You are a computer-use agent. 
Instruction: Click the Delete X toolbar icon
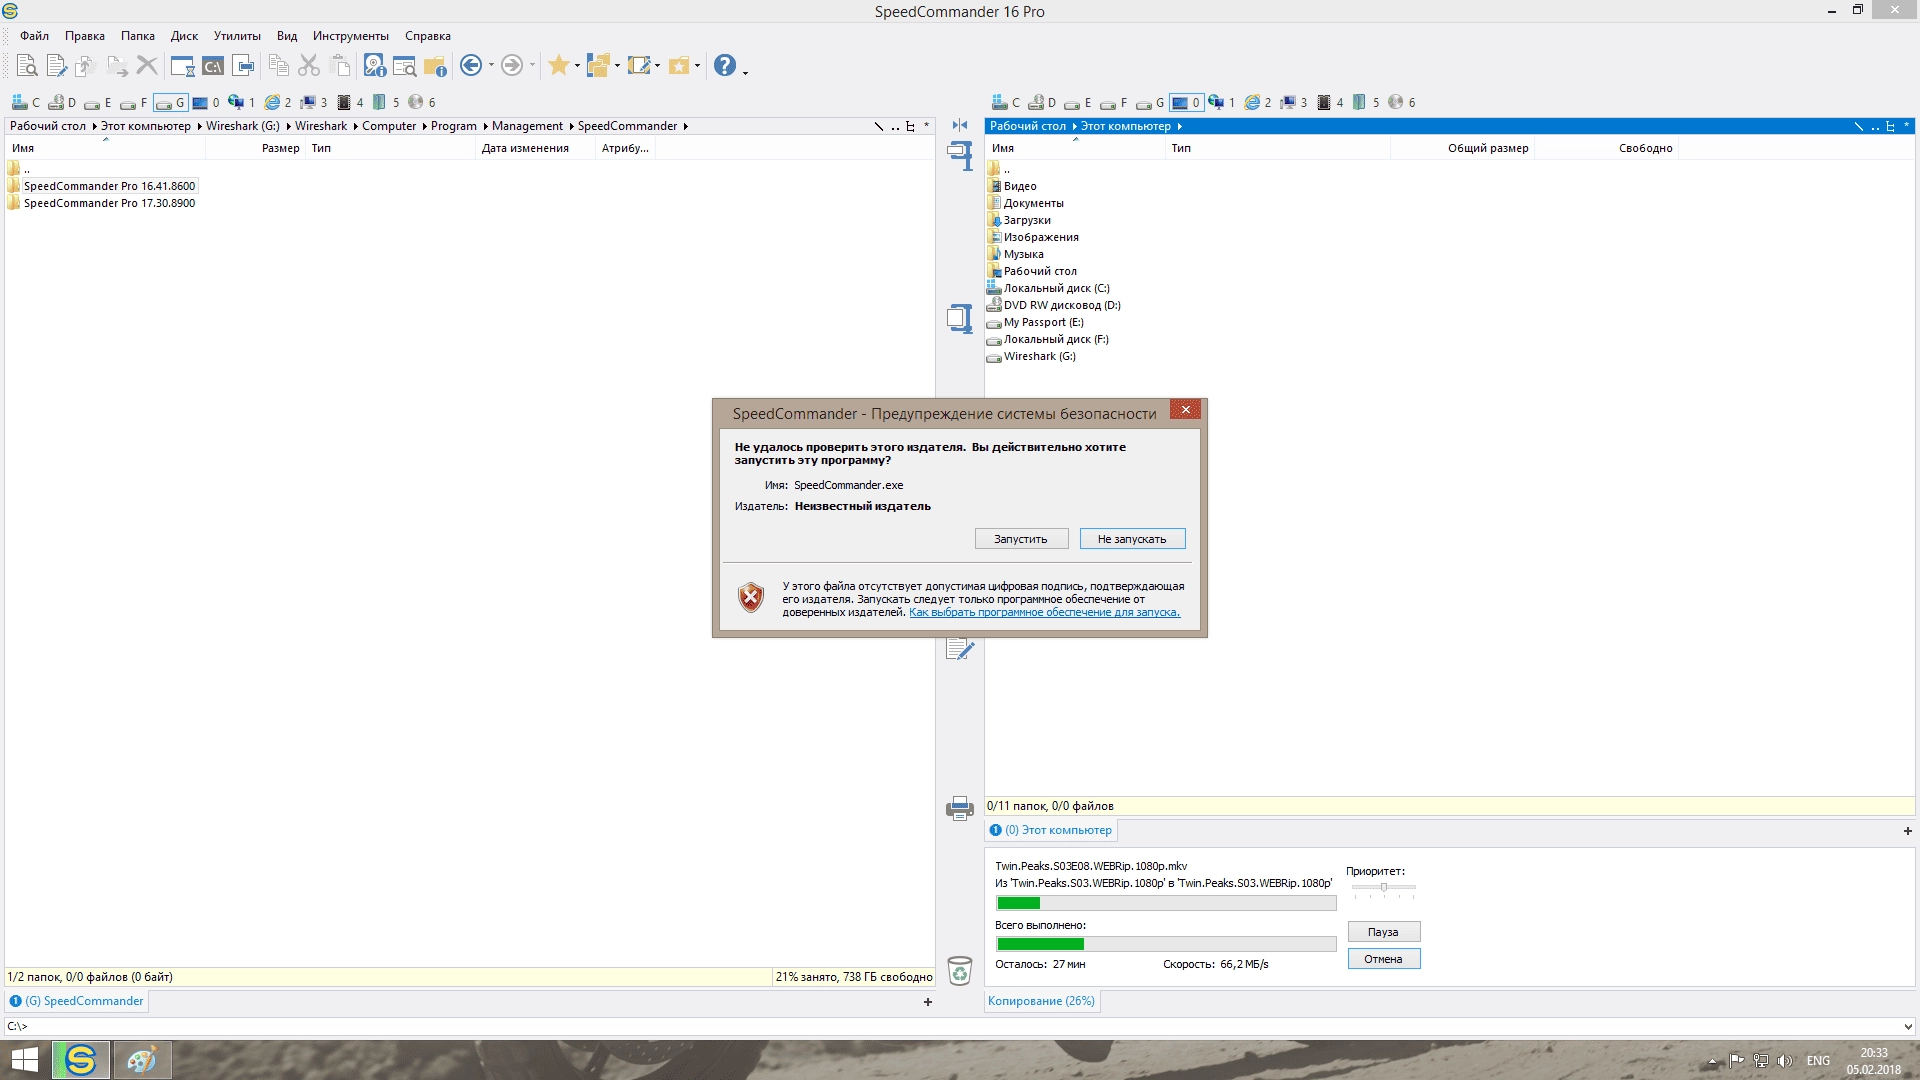pos(147,66)
